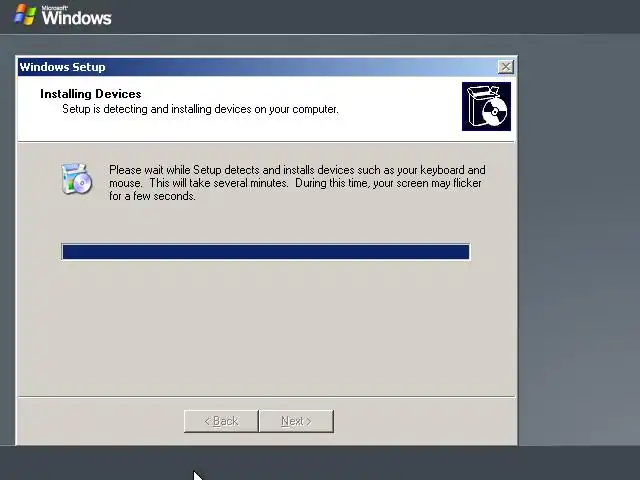This screenshot has width=640, height=480.
Task: Click the disabled Back button
Action: click(221, 421)
